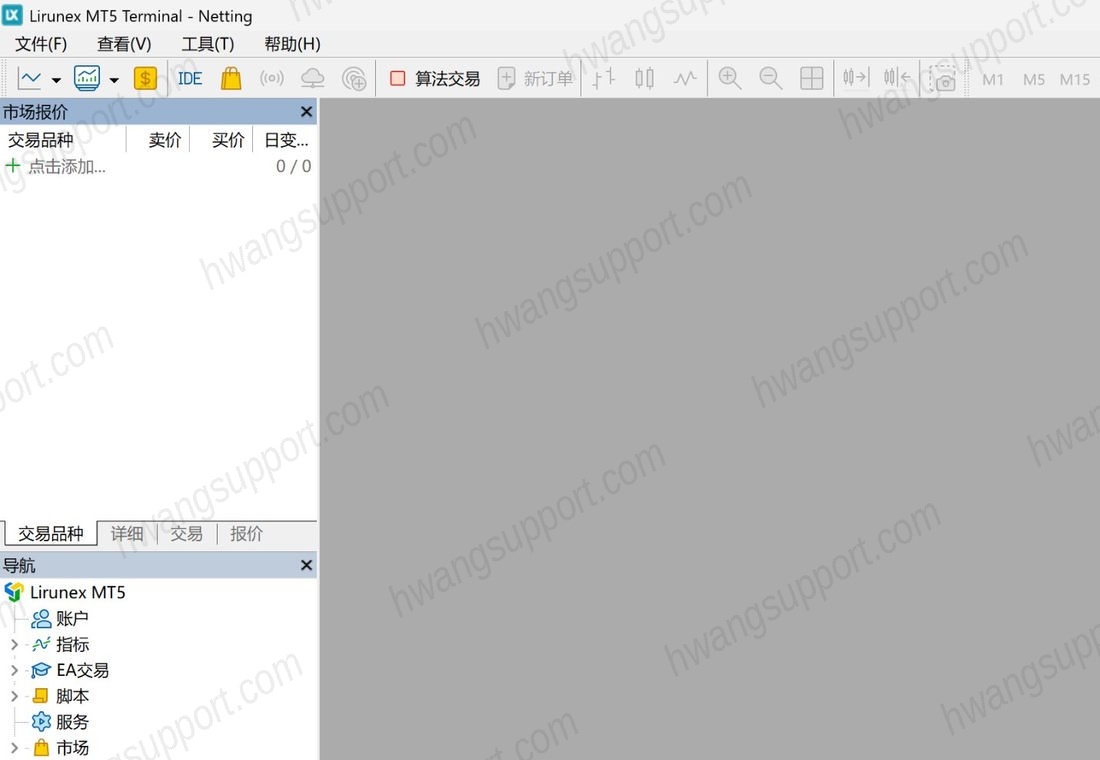Expand the 脚本 tree node
Screen dimensions: 1100x760
[x=13, y=696]
